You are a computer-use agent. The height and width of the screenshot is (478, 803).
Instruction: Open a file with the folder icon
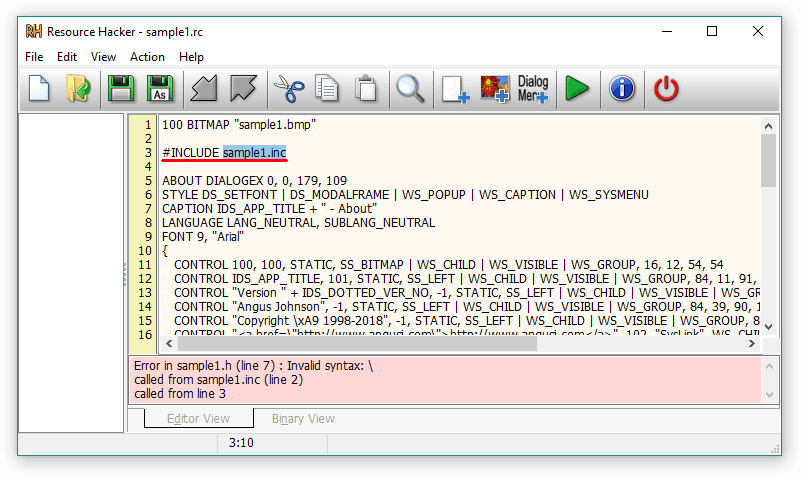[78, 89]
